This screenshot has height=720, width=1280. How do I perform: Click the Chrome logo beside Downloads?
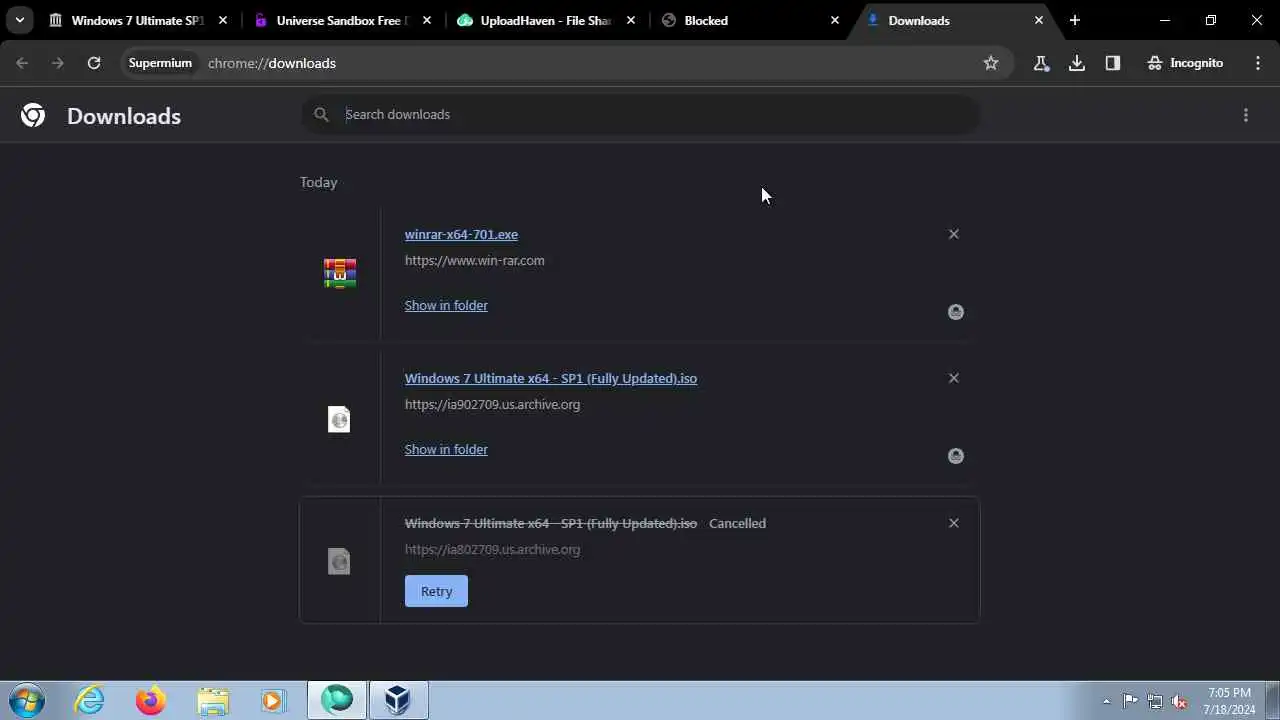pyautogui.click(x=33, y=115)
